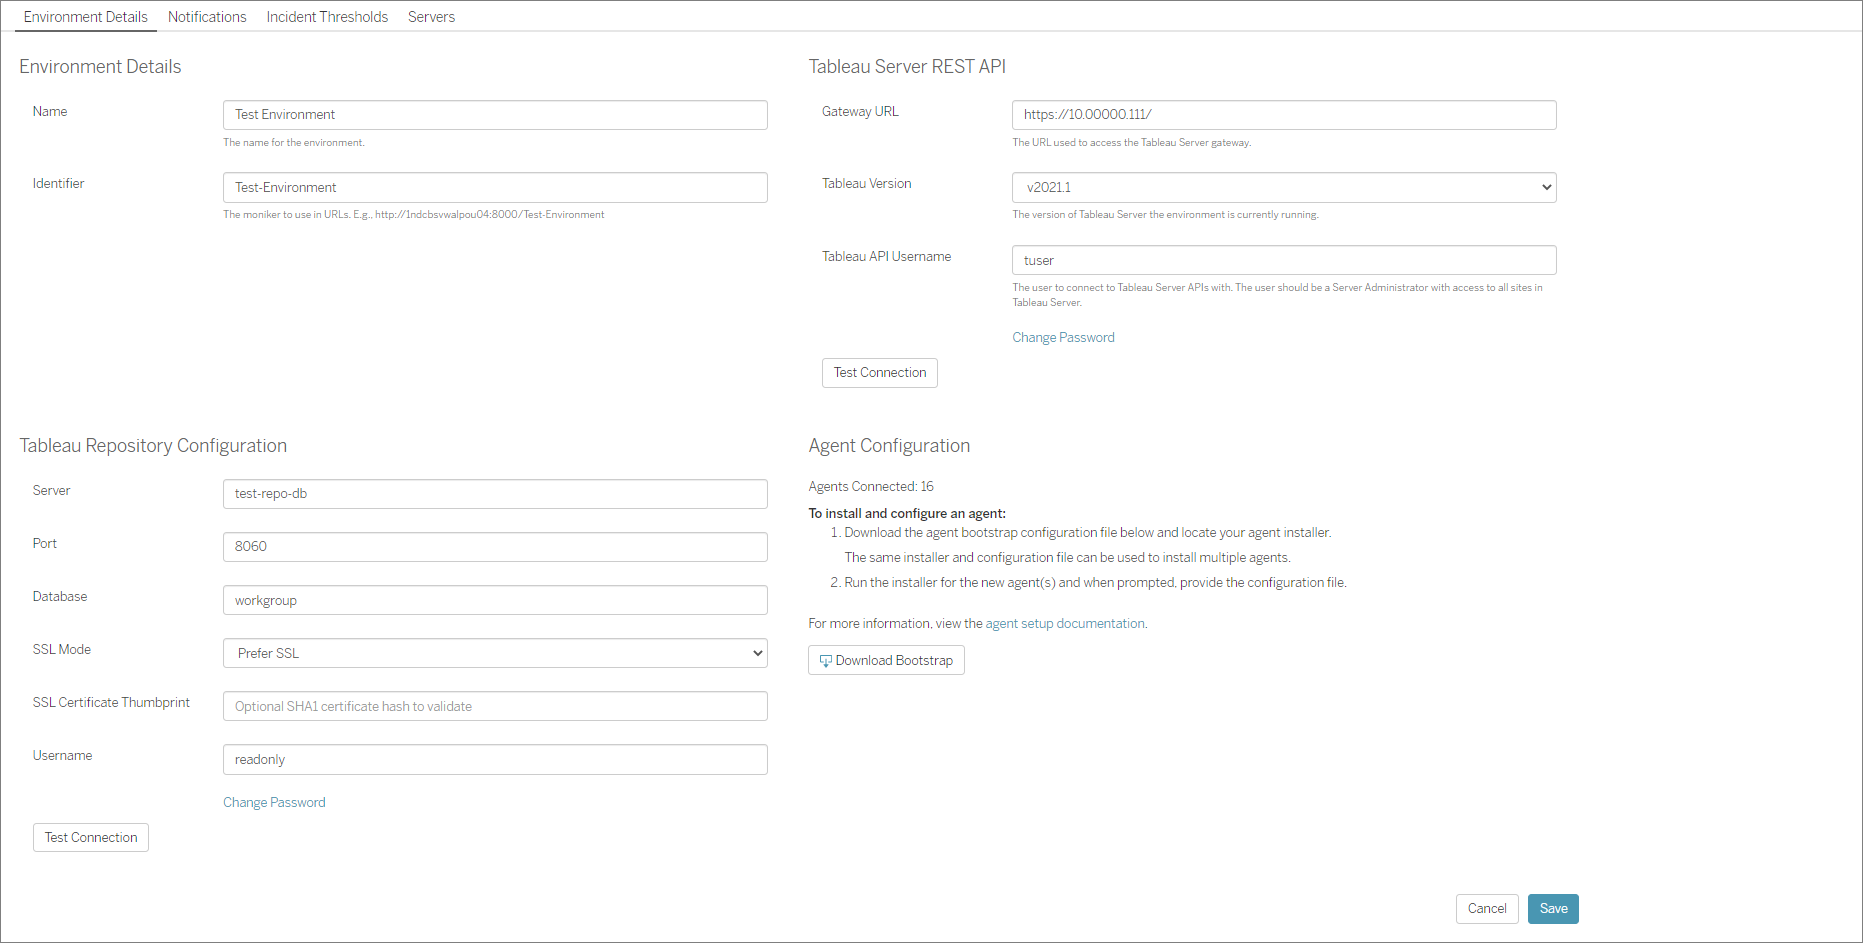The image size is (1863, 943).
Task: Test the REST API connection
Action: [880, 373]
